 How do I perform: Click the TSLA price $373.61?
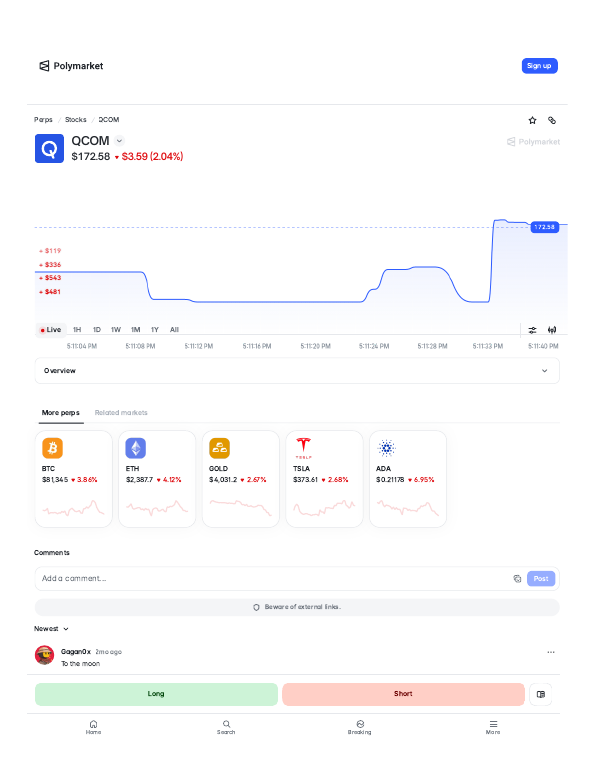click(305, 480)
